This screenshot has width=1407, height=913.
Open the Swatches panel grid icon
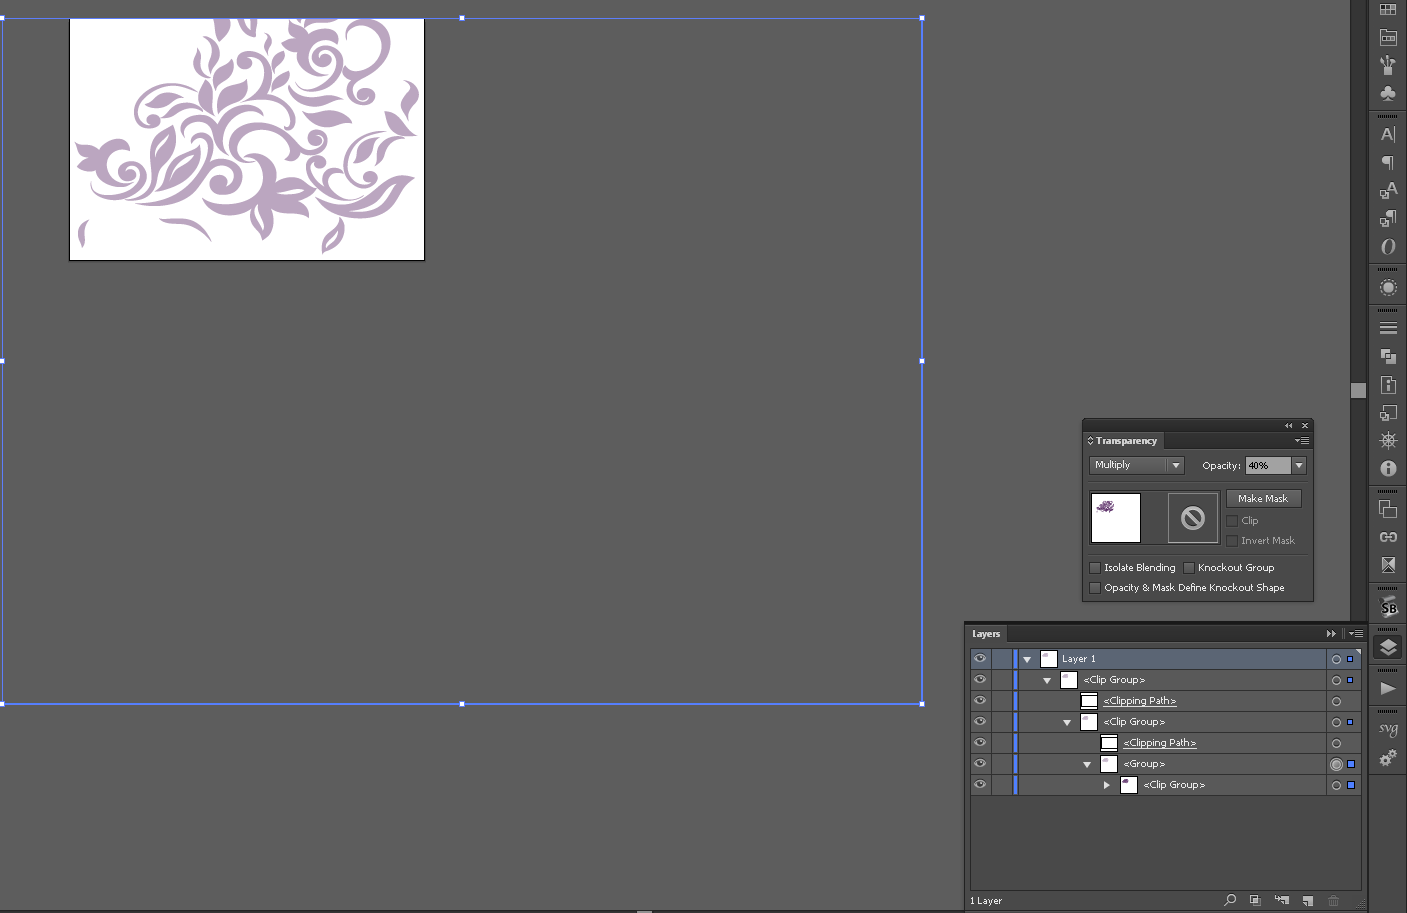pyautogui.click(x=1388, y=10)
